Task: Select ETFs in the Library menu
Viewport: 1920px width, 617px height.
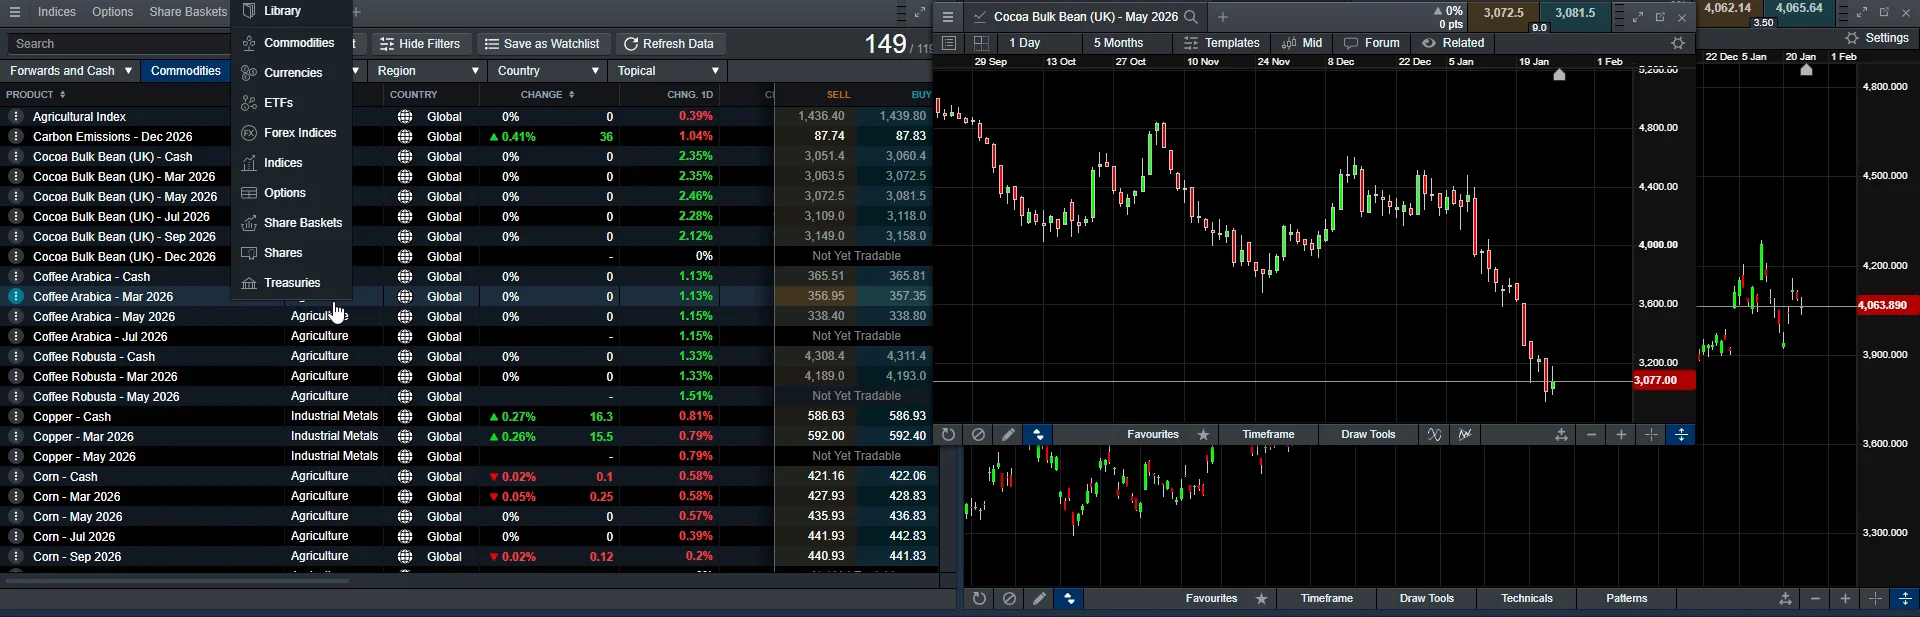Action: pos(290,103)
